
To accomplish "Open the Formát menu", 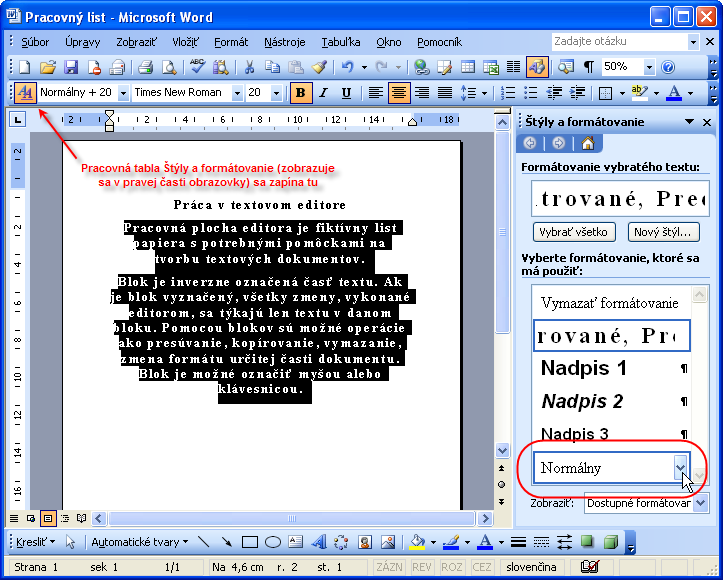I will [231, 42].
